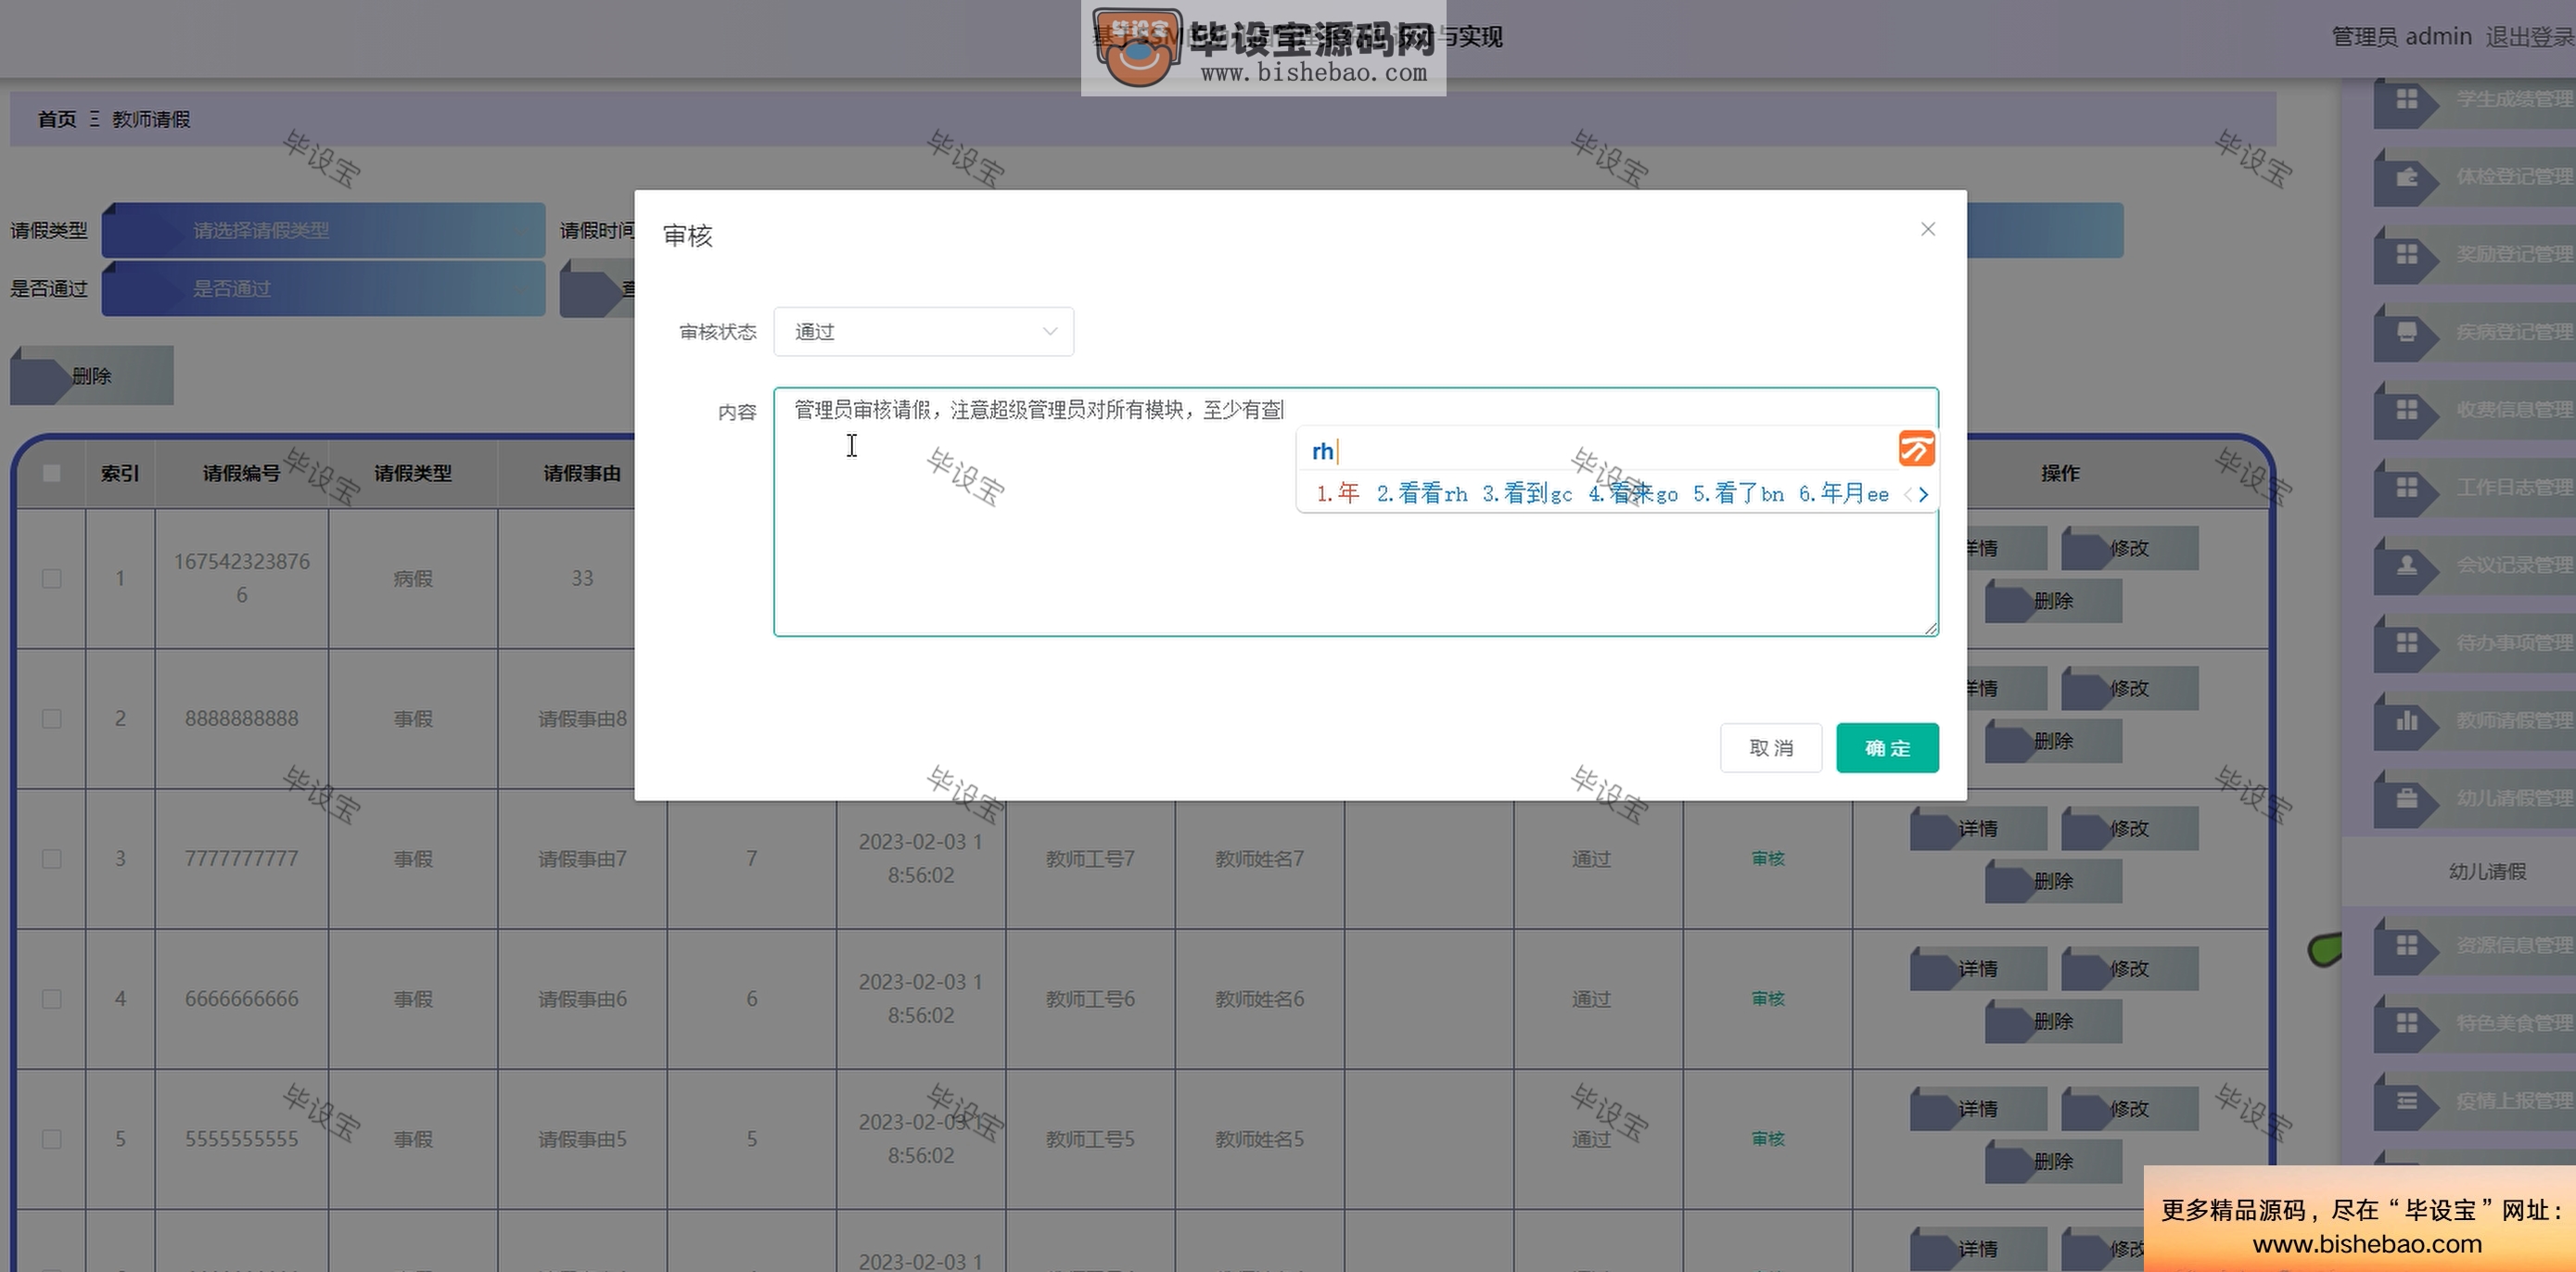Check row 4 checkbox 6666666666

coord(52,999)
